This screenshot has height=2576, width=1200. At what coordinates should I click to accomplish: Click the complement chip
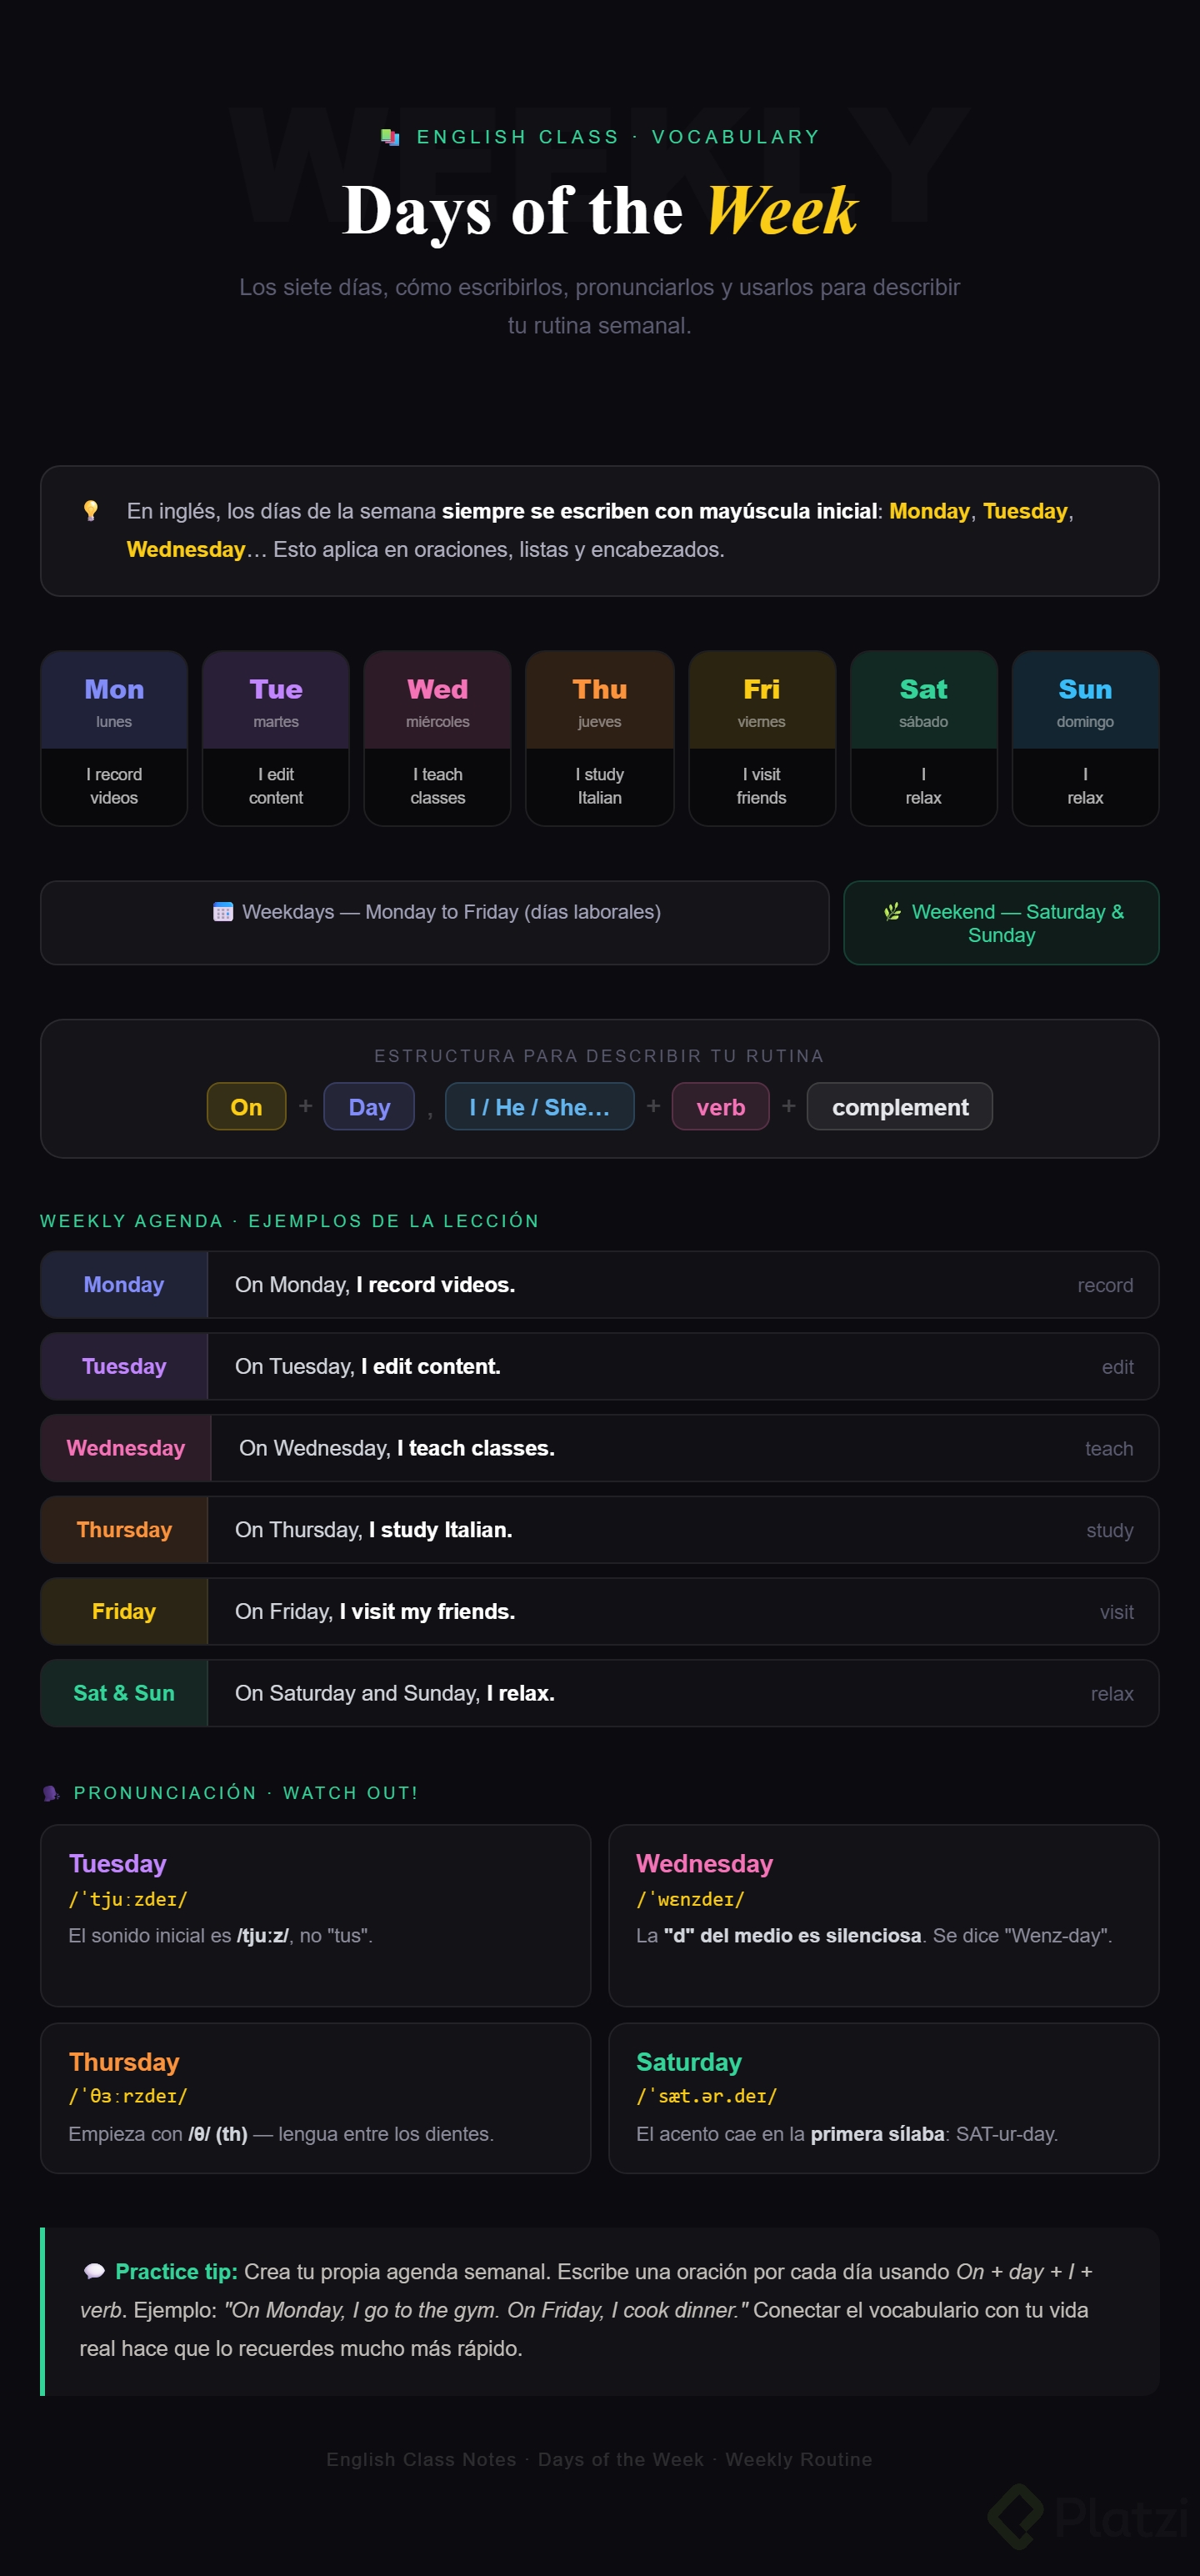coord(899,1107)
